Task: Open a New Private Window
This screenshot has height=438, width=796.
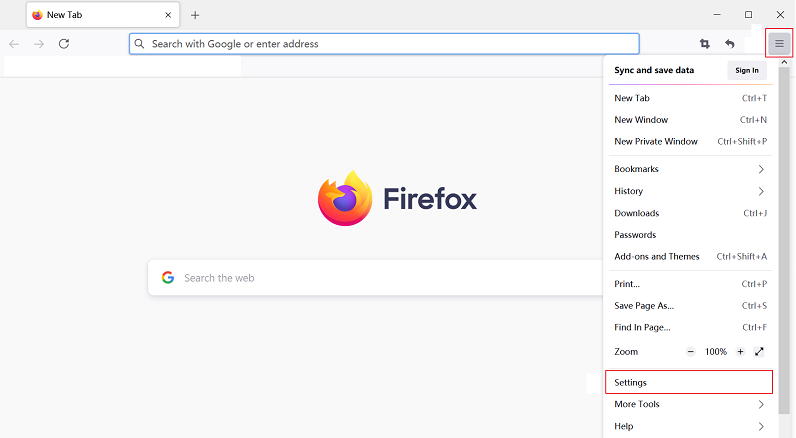Action: click(690, 142)
